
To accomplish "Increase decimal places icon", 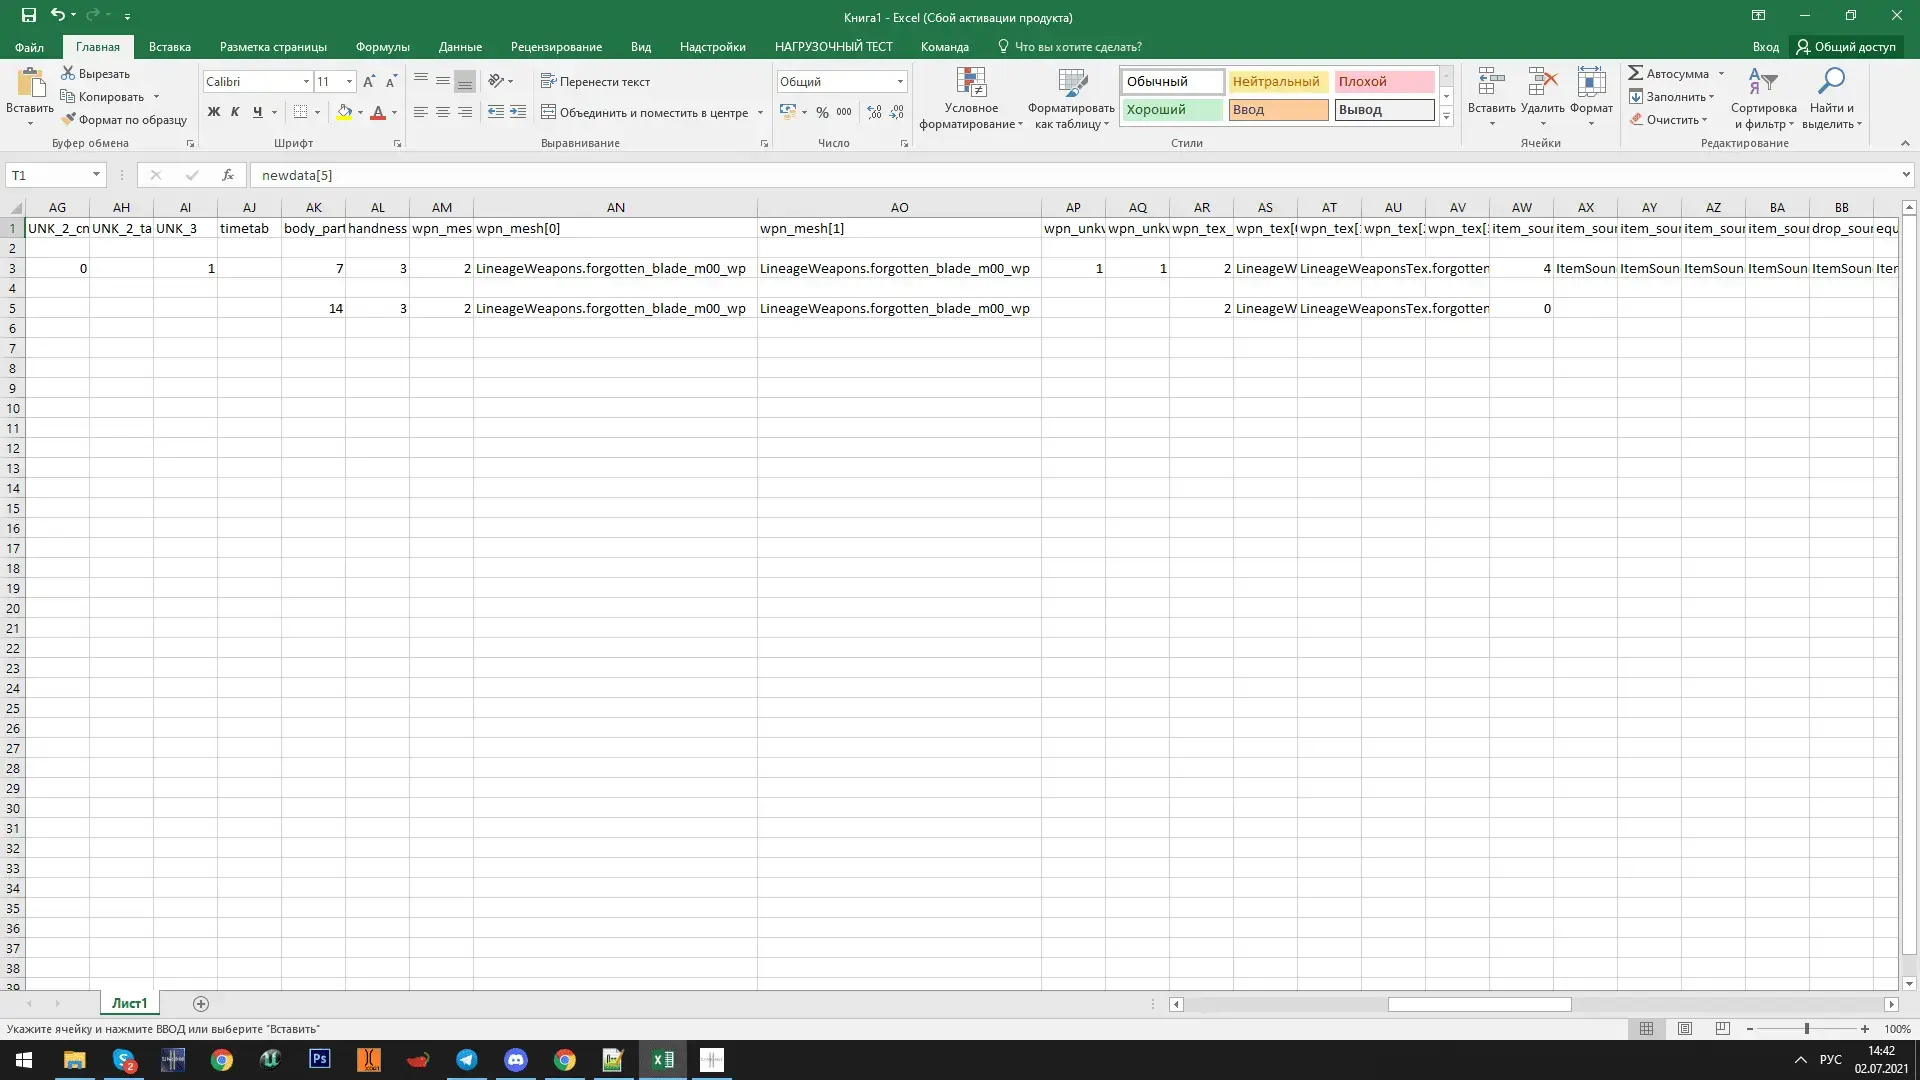I will pos(875,112).
